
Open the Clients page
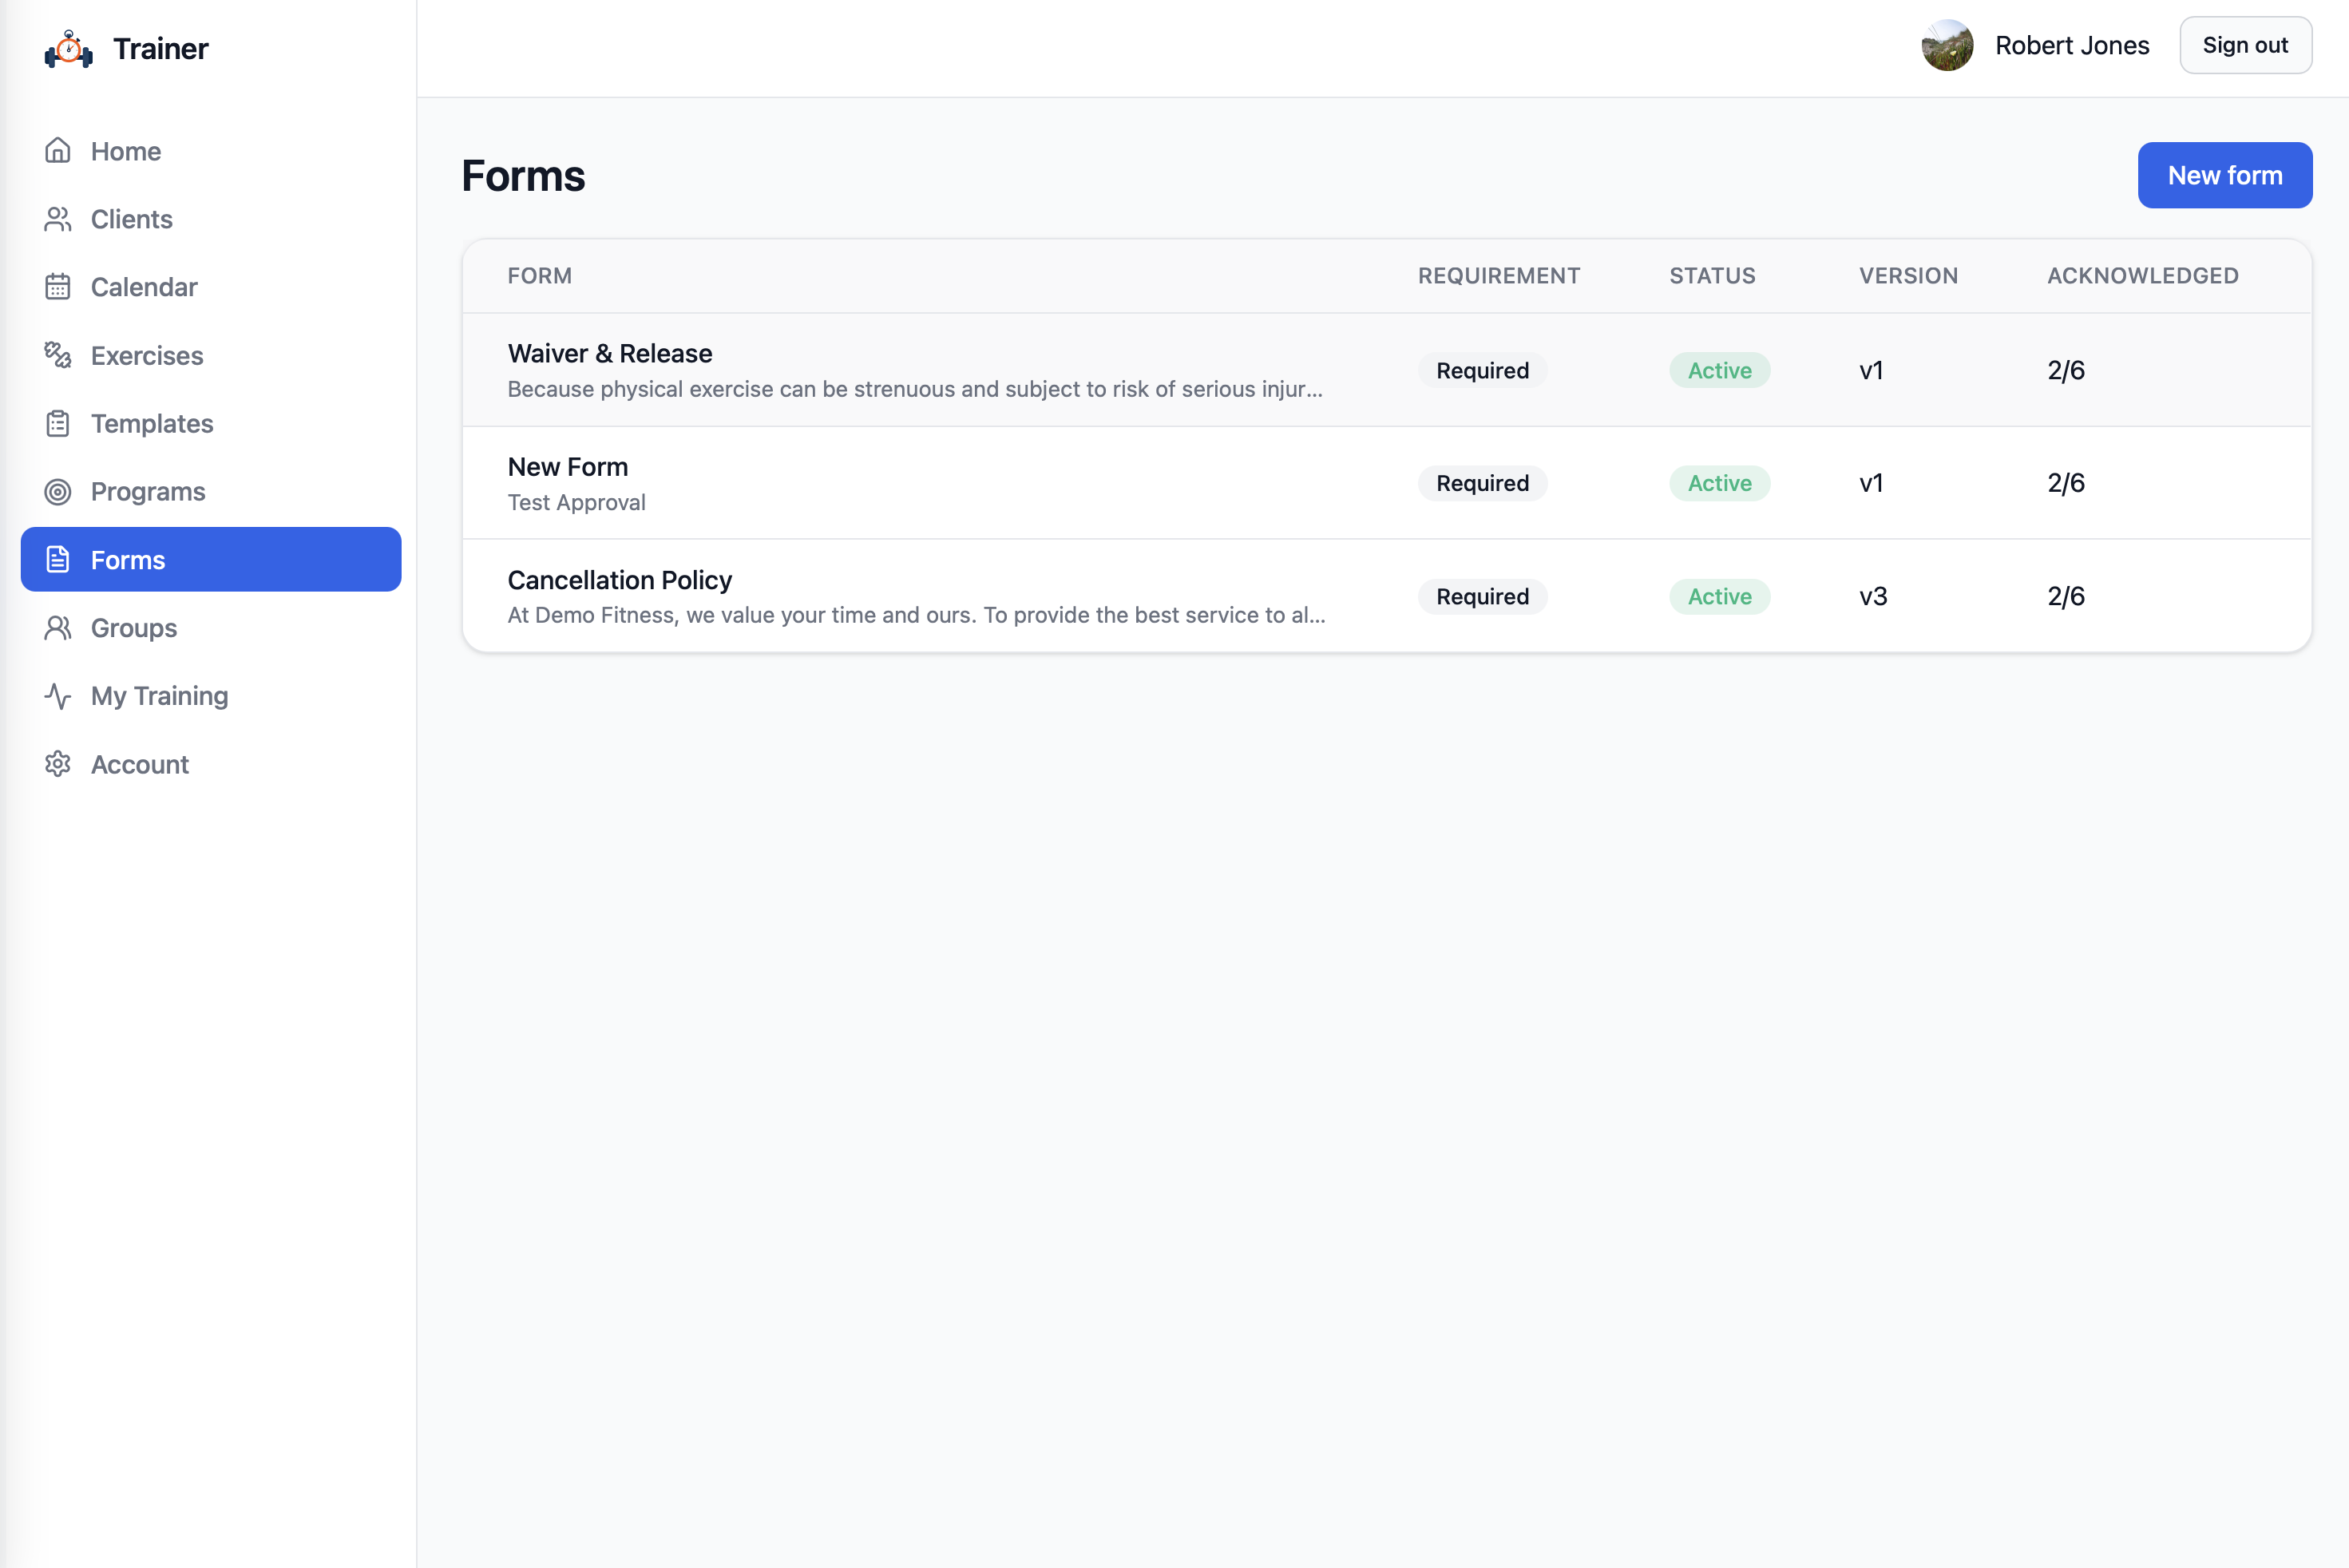tap(211, 219)
